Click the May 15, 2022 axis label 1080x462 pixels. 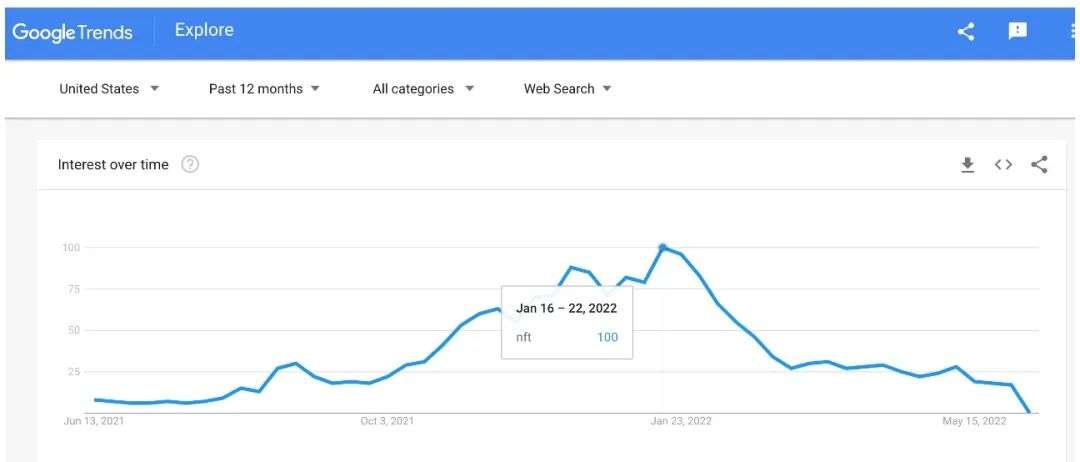(973, 421)
